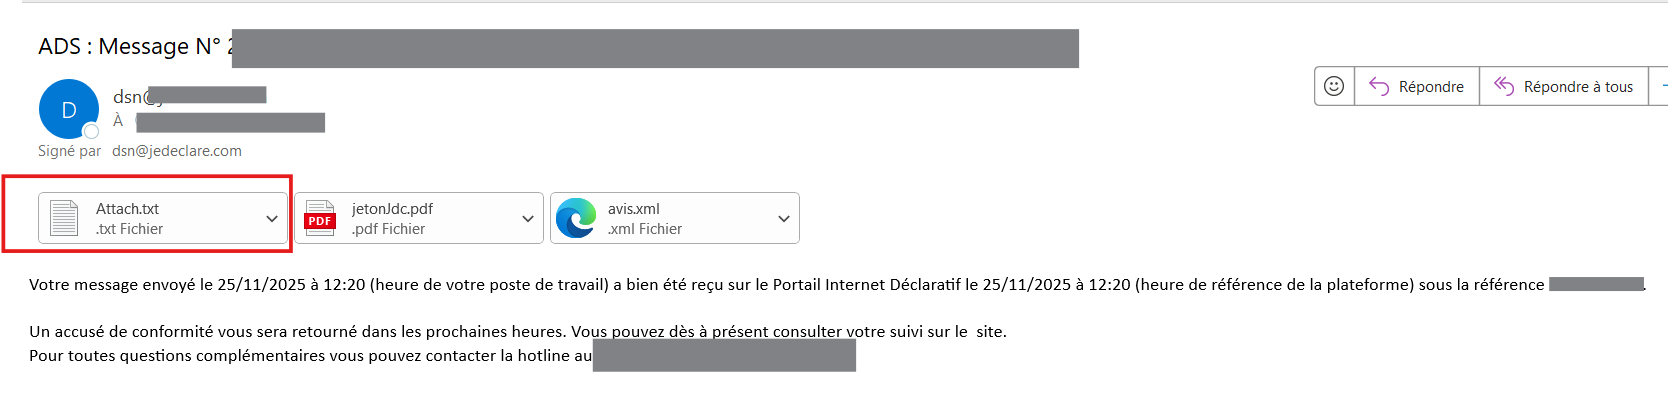Open the jetonJdc.pdf attachment dropdown arrow
This screenshot has width=1668, height=401.
point(528,218)
